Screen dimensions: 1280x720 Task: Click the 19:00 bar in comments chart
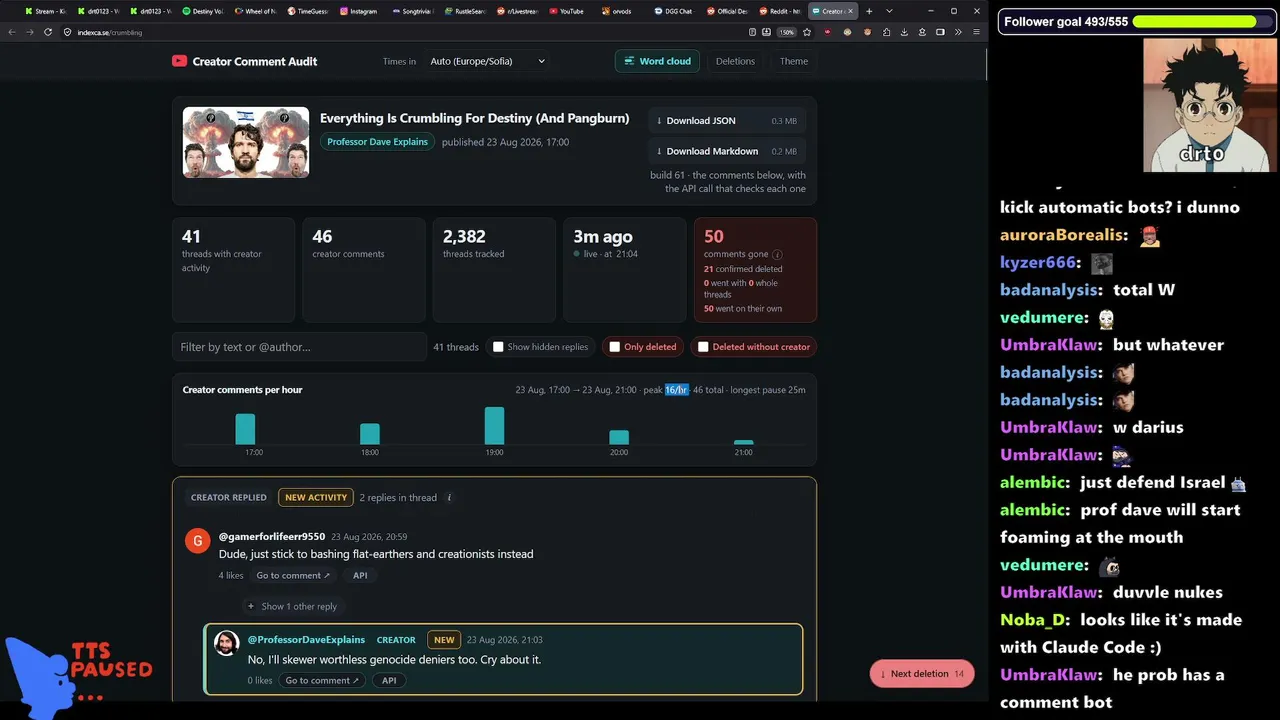494,426
